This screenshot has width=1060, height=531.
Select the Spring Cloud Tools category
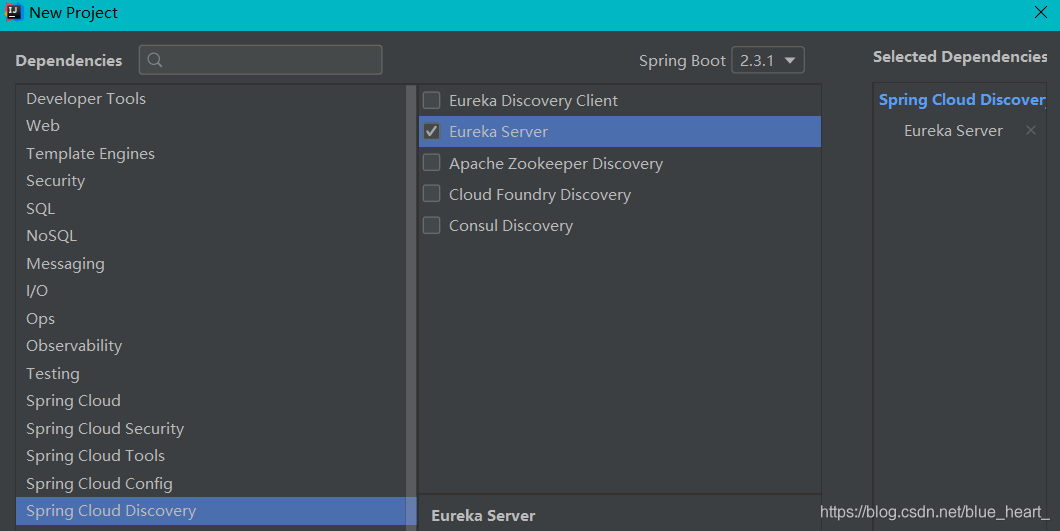pos(211,456)
